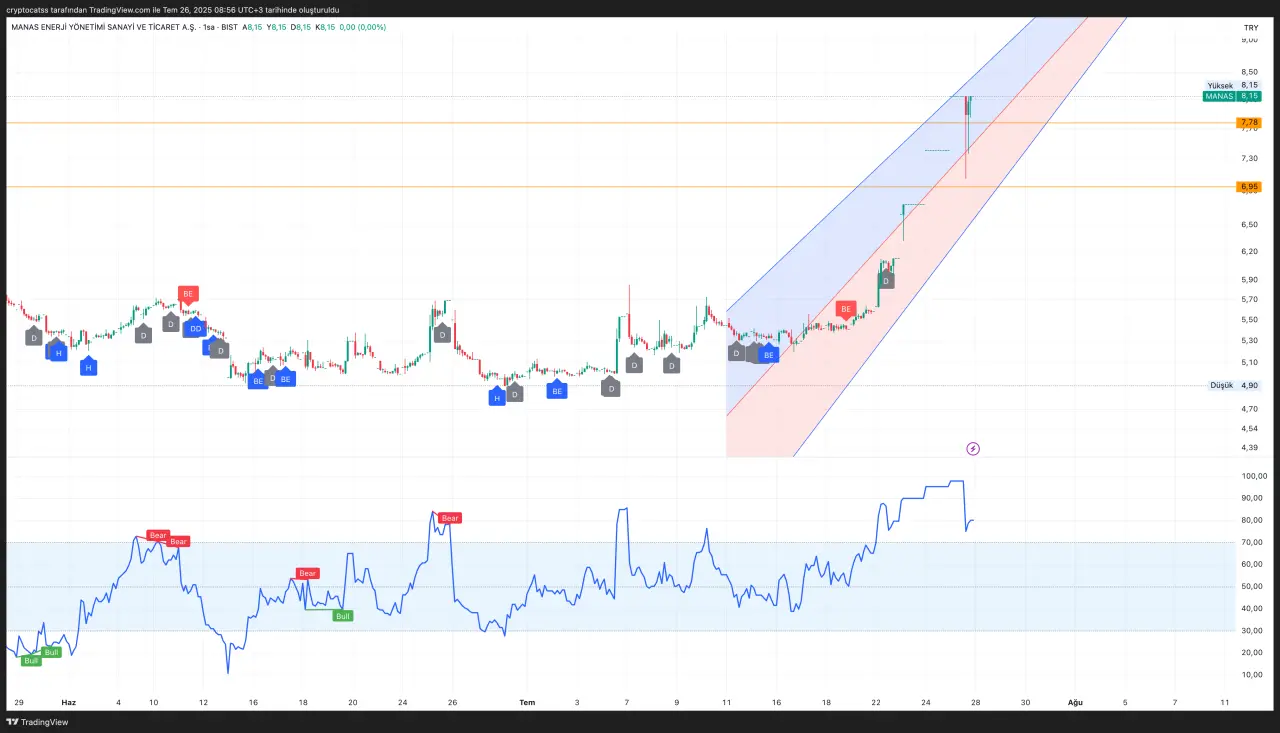This screenshot has height=733, width=1280.
Task: Click the red BE marker inside the channel
Action: (x=846, y=309)
